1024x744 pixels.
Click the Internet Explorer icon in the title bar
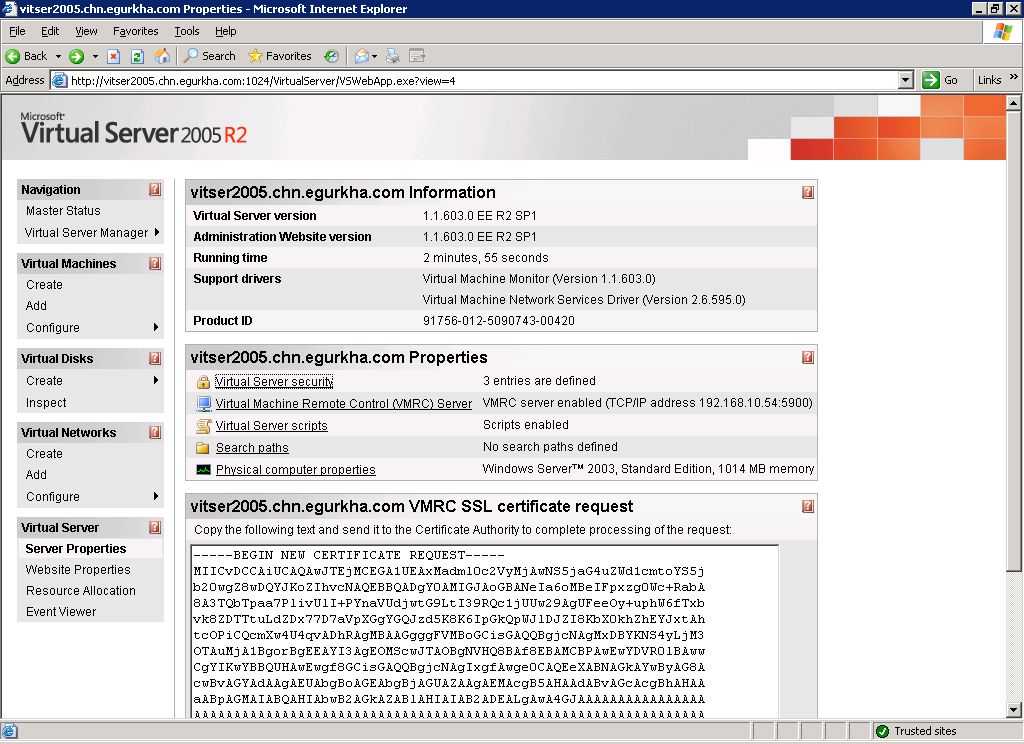(x=9, y=8)
